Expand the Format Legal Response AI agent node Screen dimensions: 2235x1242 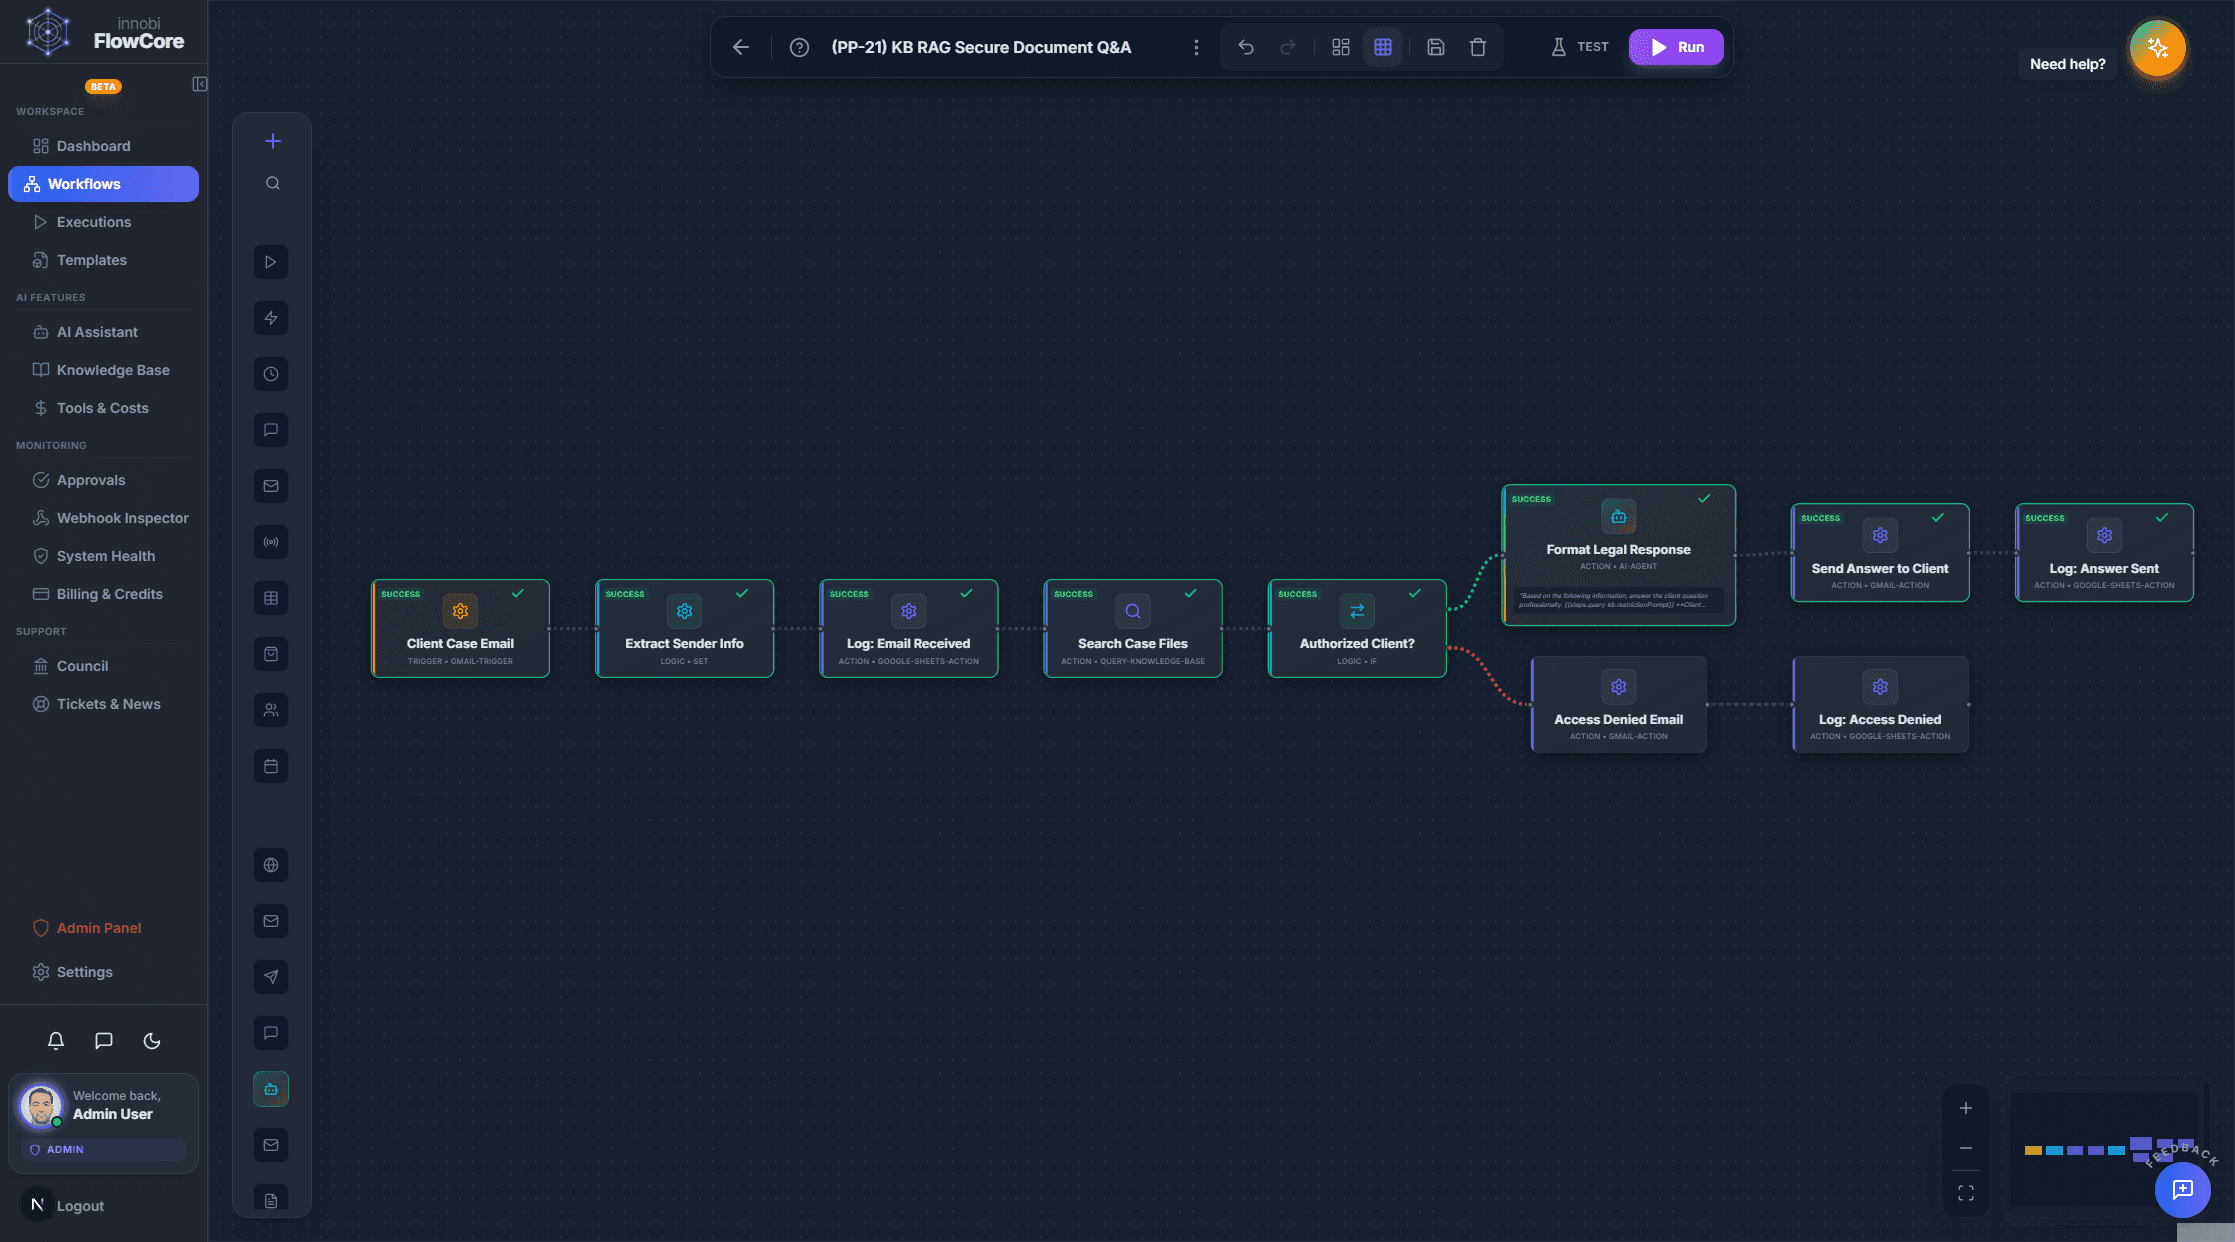point(1618,555)
